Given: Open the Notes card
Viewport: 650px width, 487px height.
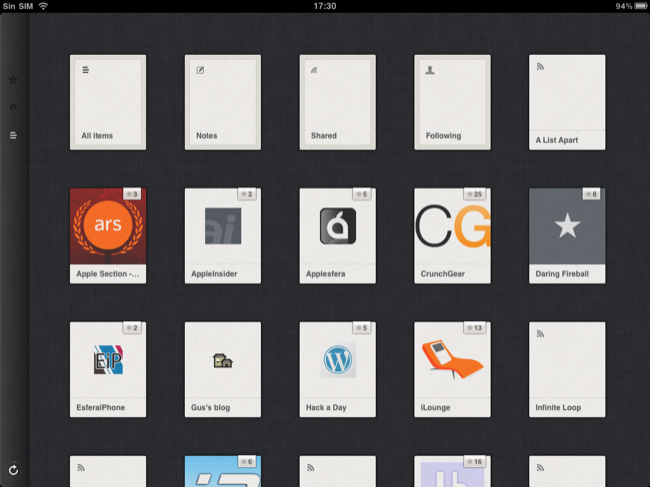Looking at the screenshot, I should pyautogui.click(x=223, y=102).
